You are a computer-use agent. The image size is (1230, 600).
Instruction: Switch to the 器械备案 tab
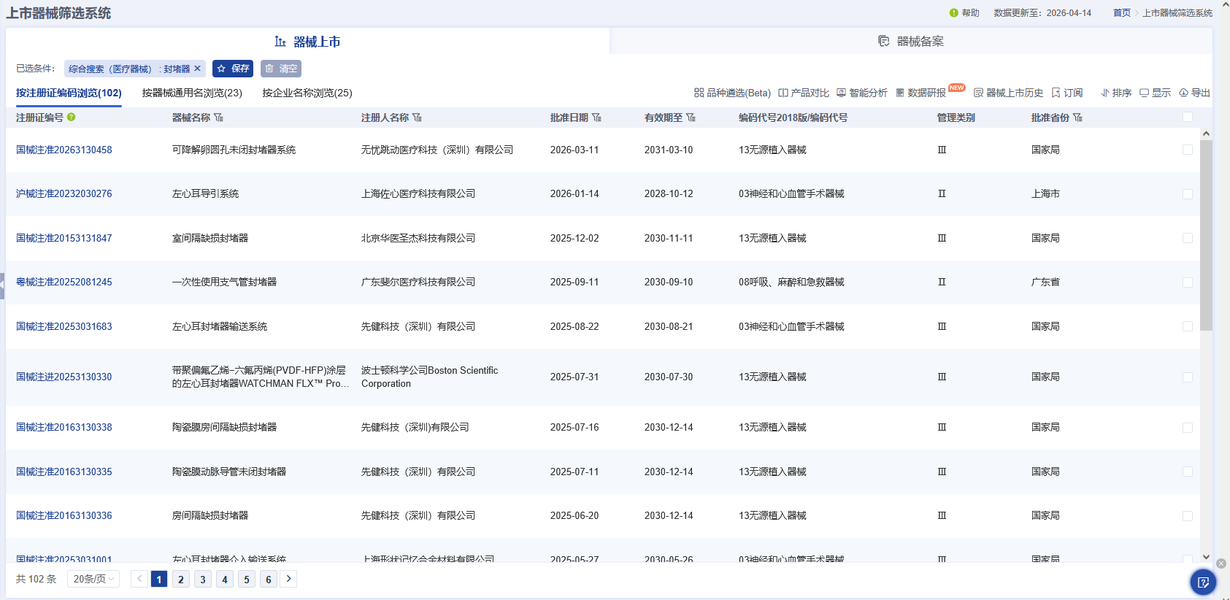pos(911,42)
